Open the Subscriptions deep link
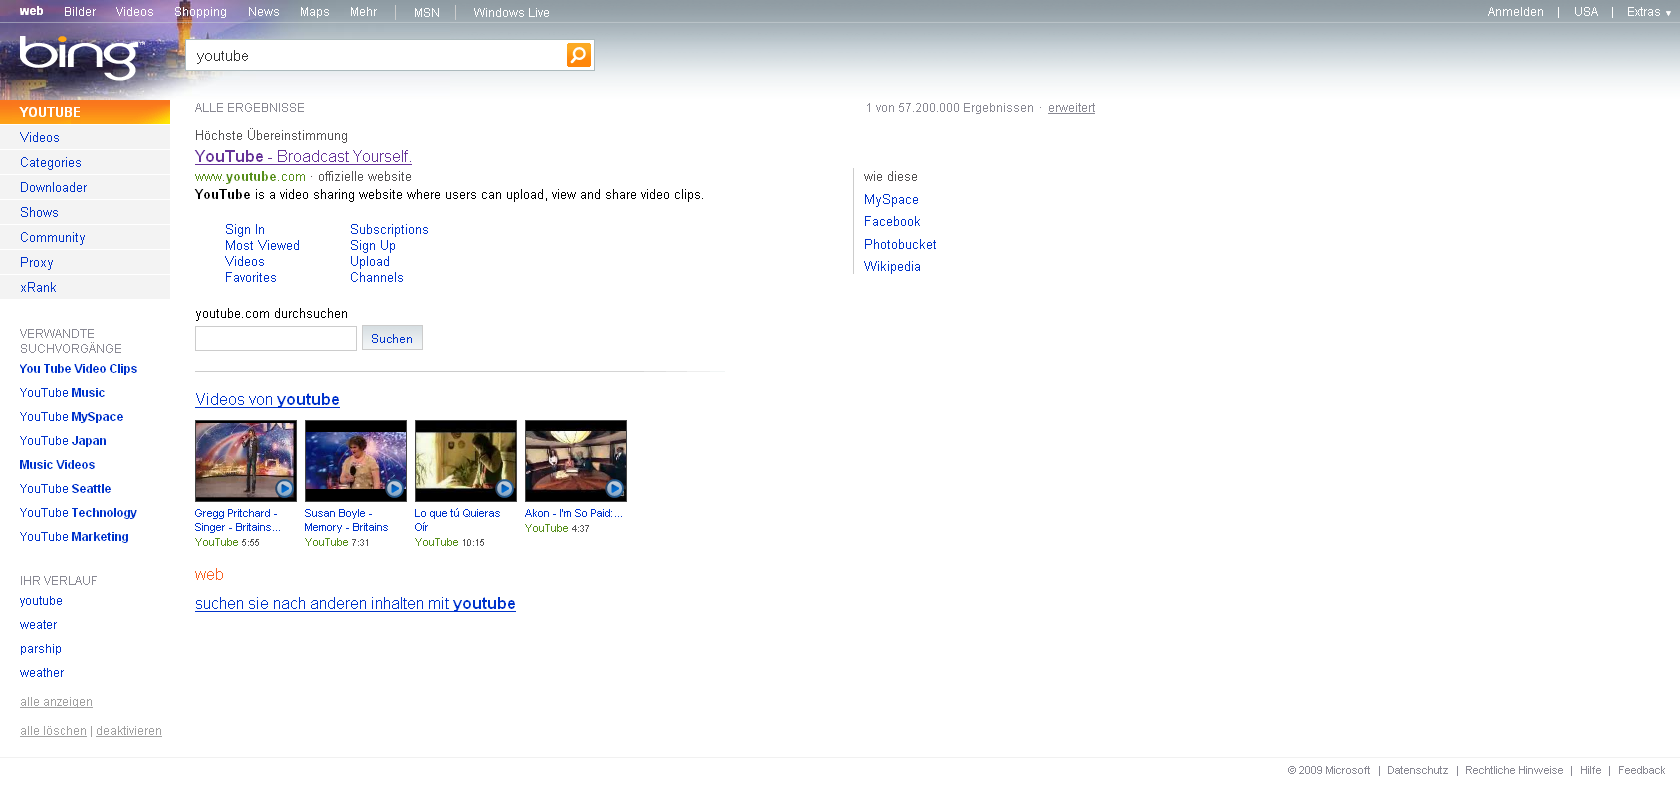 click(389, 230)
